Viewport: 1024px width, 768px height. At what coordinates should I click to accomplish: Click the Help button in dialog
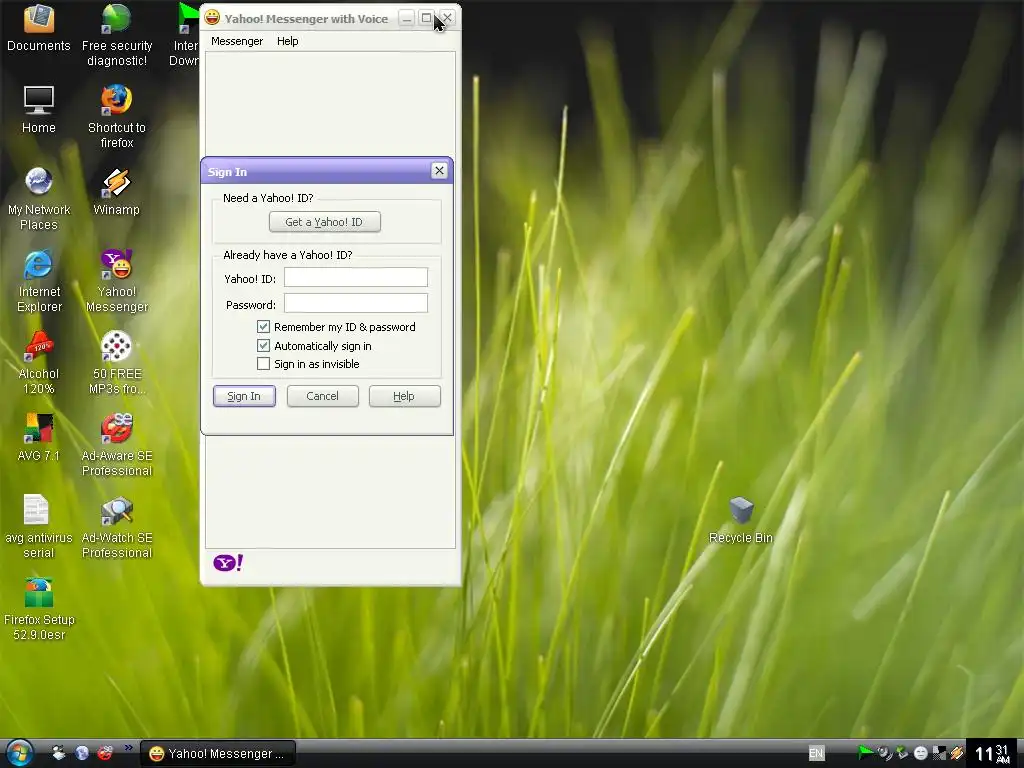[404, 396]
